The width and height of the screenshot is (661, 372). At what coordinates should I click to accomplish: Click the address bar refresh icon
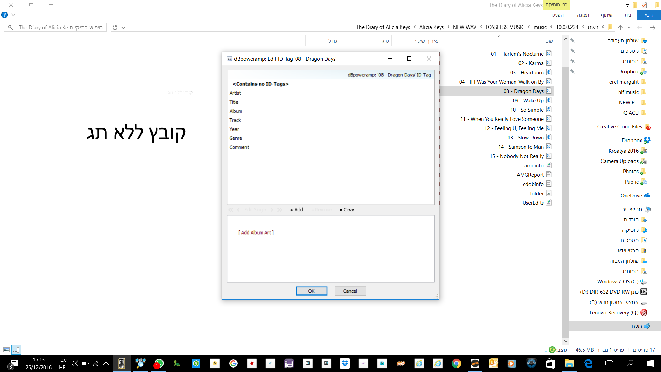point(115,27)
